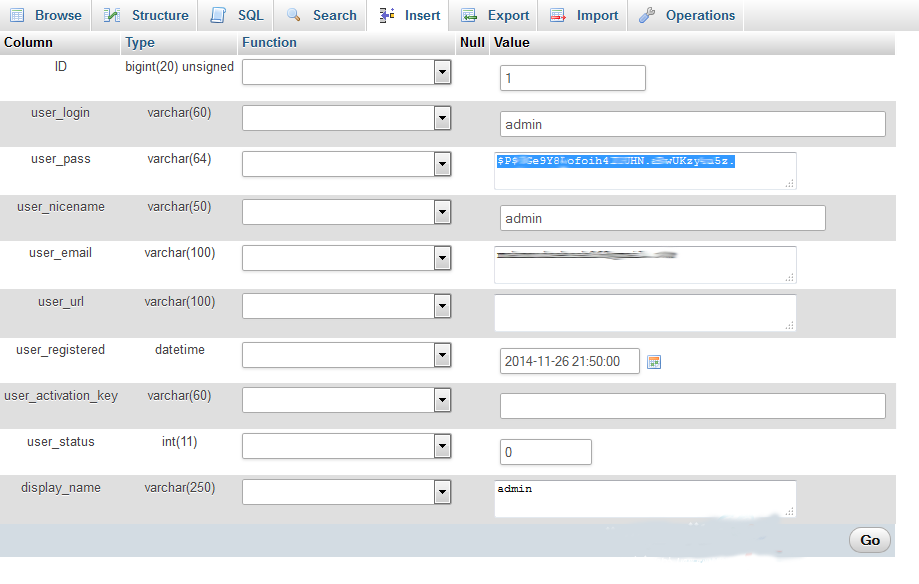919x584 pixels.
Task: Click the user_login value field
Action: [x=692, y=124]
